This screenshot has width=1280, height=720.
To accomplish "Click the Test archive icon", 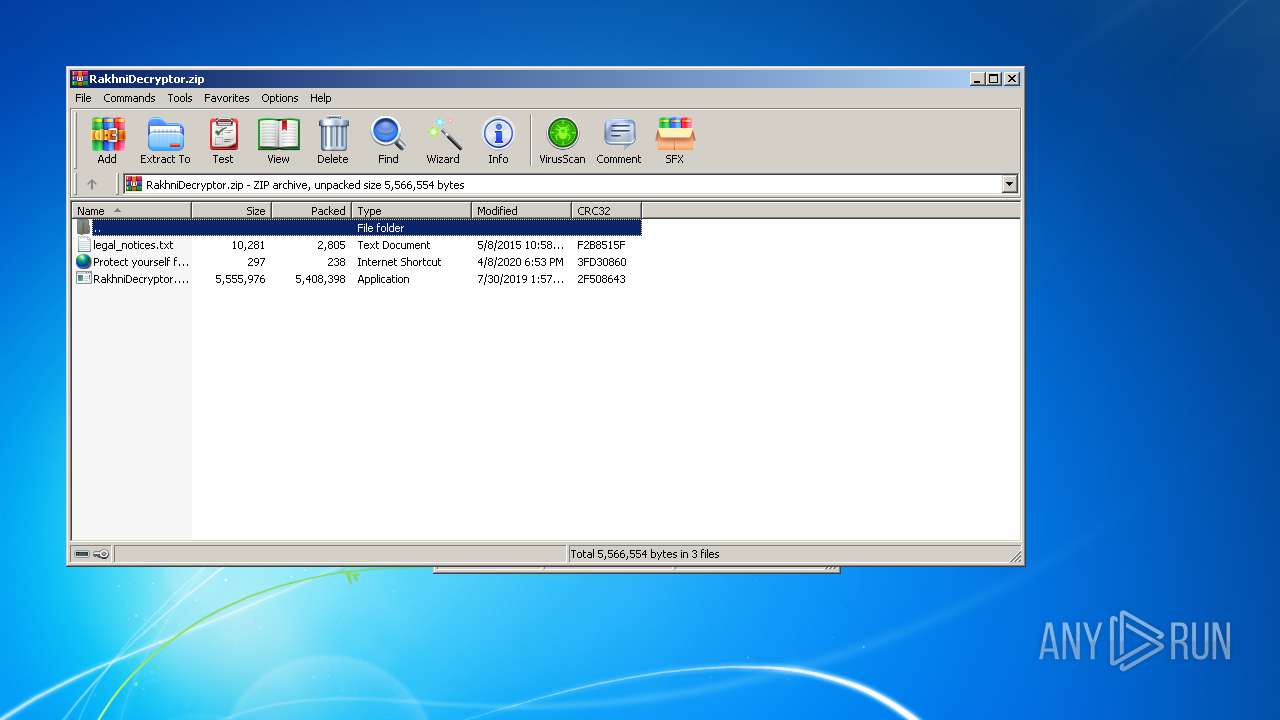I will [223, 140].
